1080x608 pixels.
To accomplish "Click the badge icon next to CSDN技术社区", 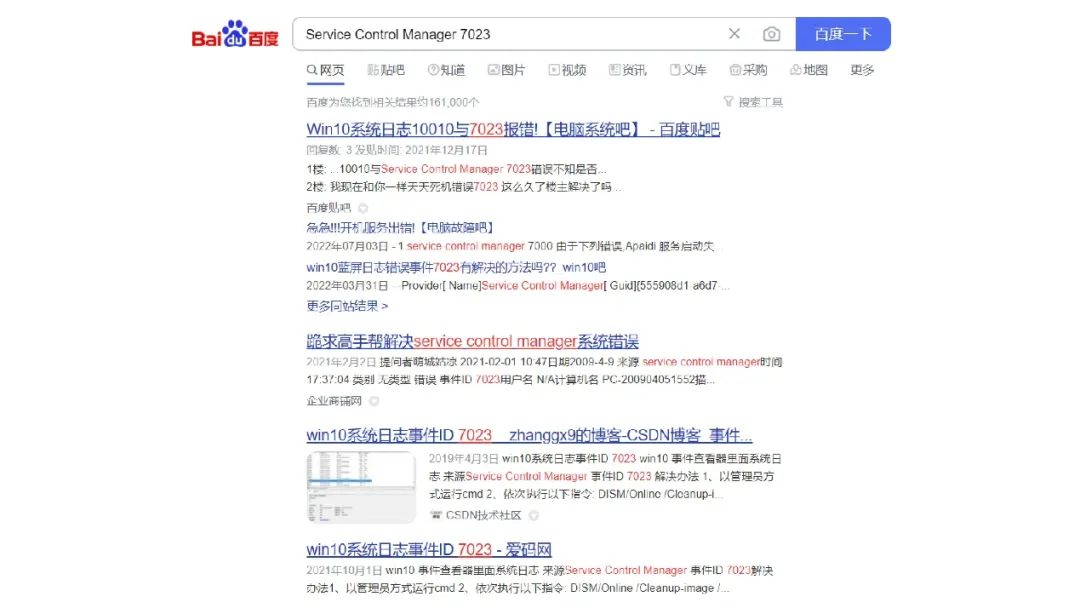I will point(534,515).
